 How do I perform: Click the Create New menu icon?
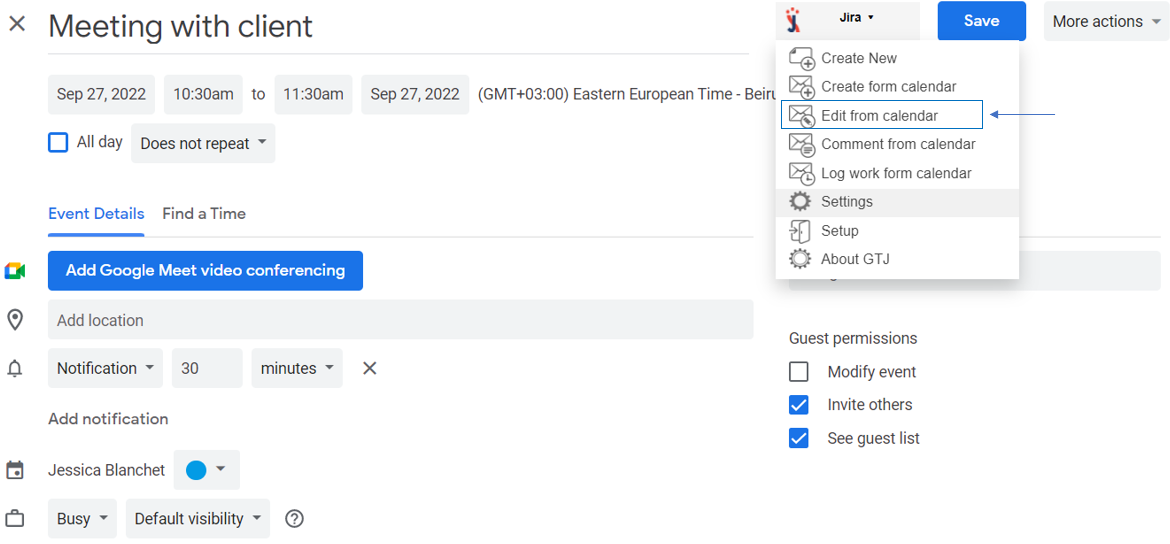pos(801,58)
